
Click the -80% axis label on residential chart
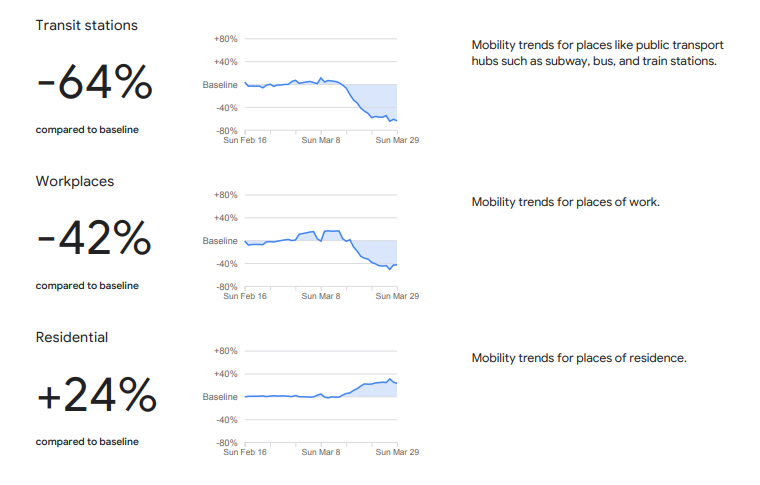pos(225,443)
